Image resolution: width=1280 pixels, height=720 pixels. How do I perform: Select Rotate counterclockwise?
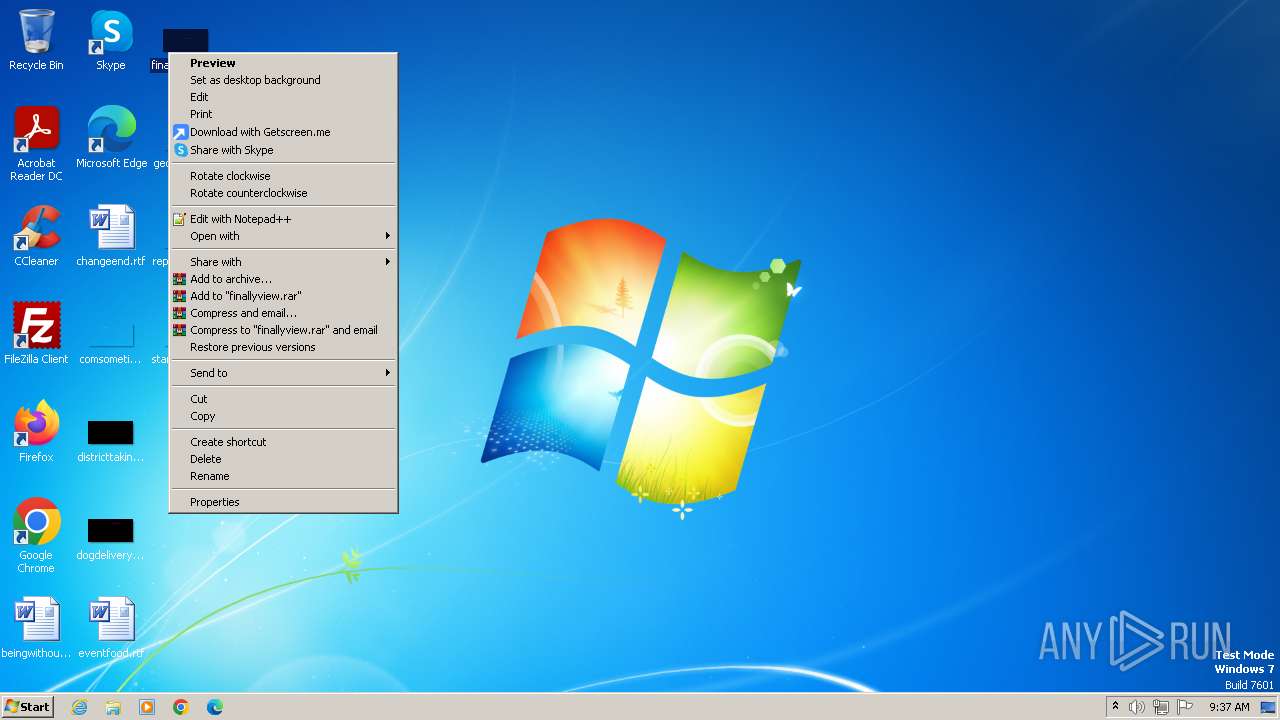283,193
